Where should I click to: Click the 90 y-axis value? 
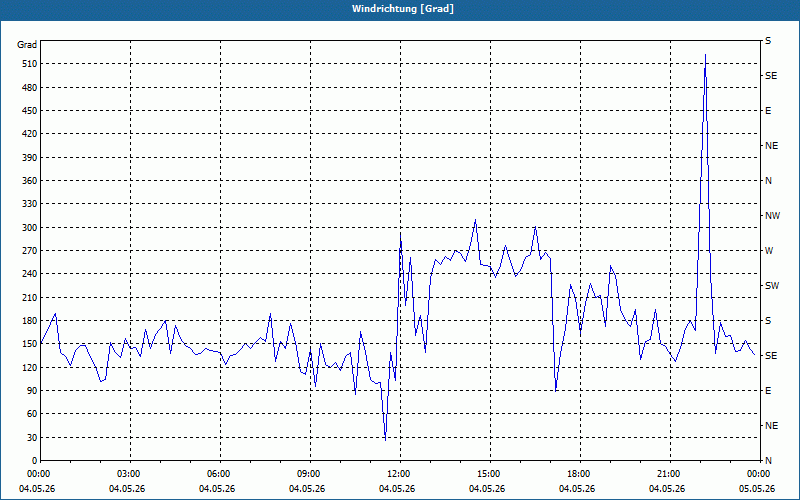tap(31, 390)
